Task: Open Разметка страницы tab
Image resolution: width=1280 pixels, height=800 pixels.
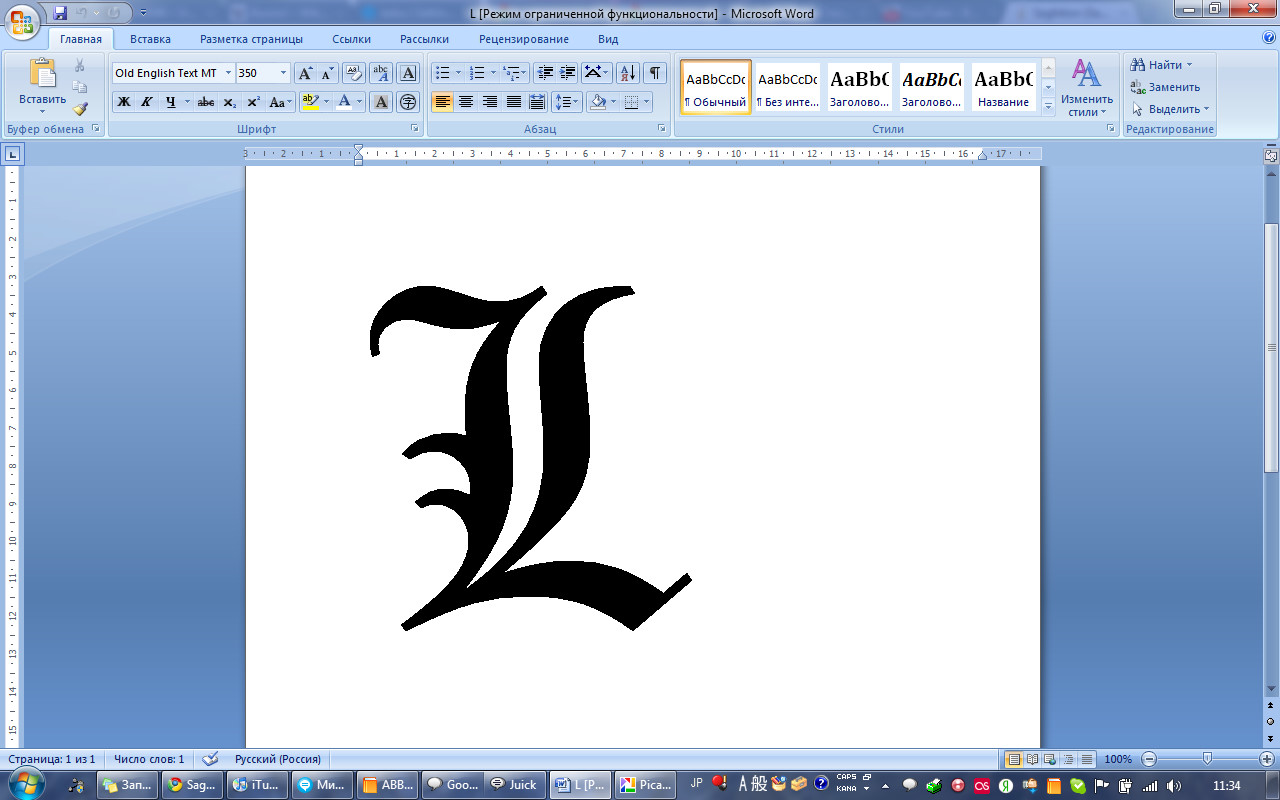Action: pos(251,39)
